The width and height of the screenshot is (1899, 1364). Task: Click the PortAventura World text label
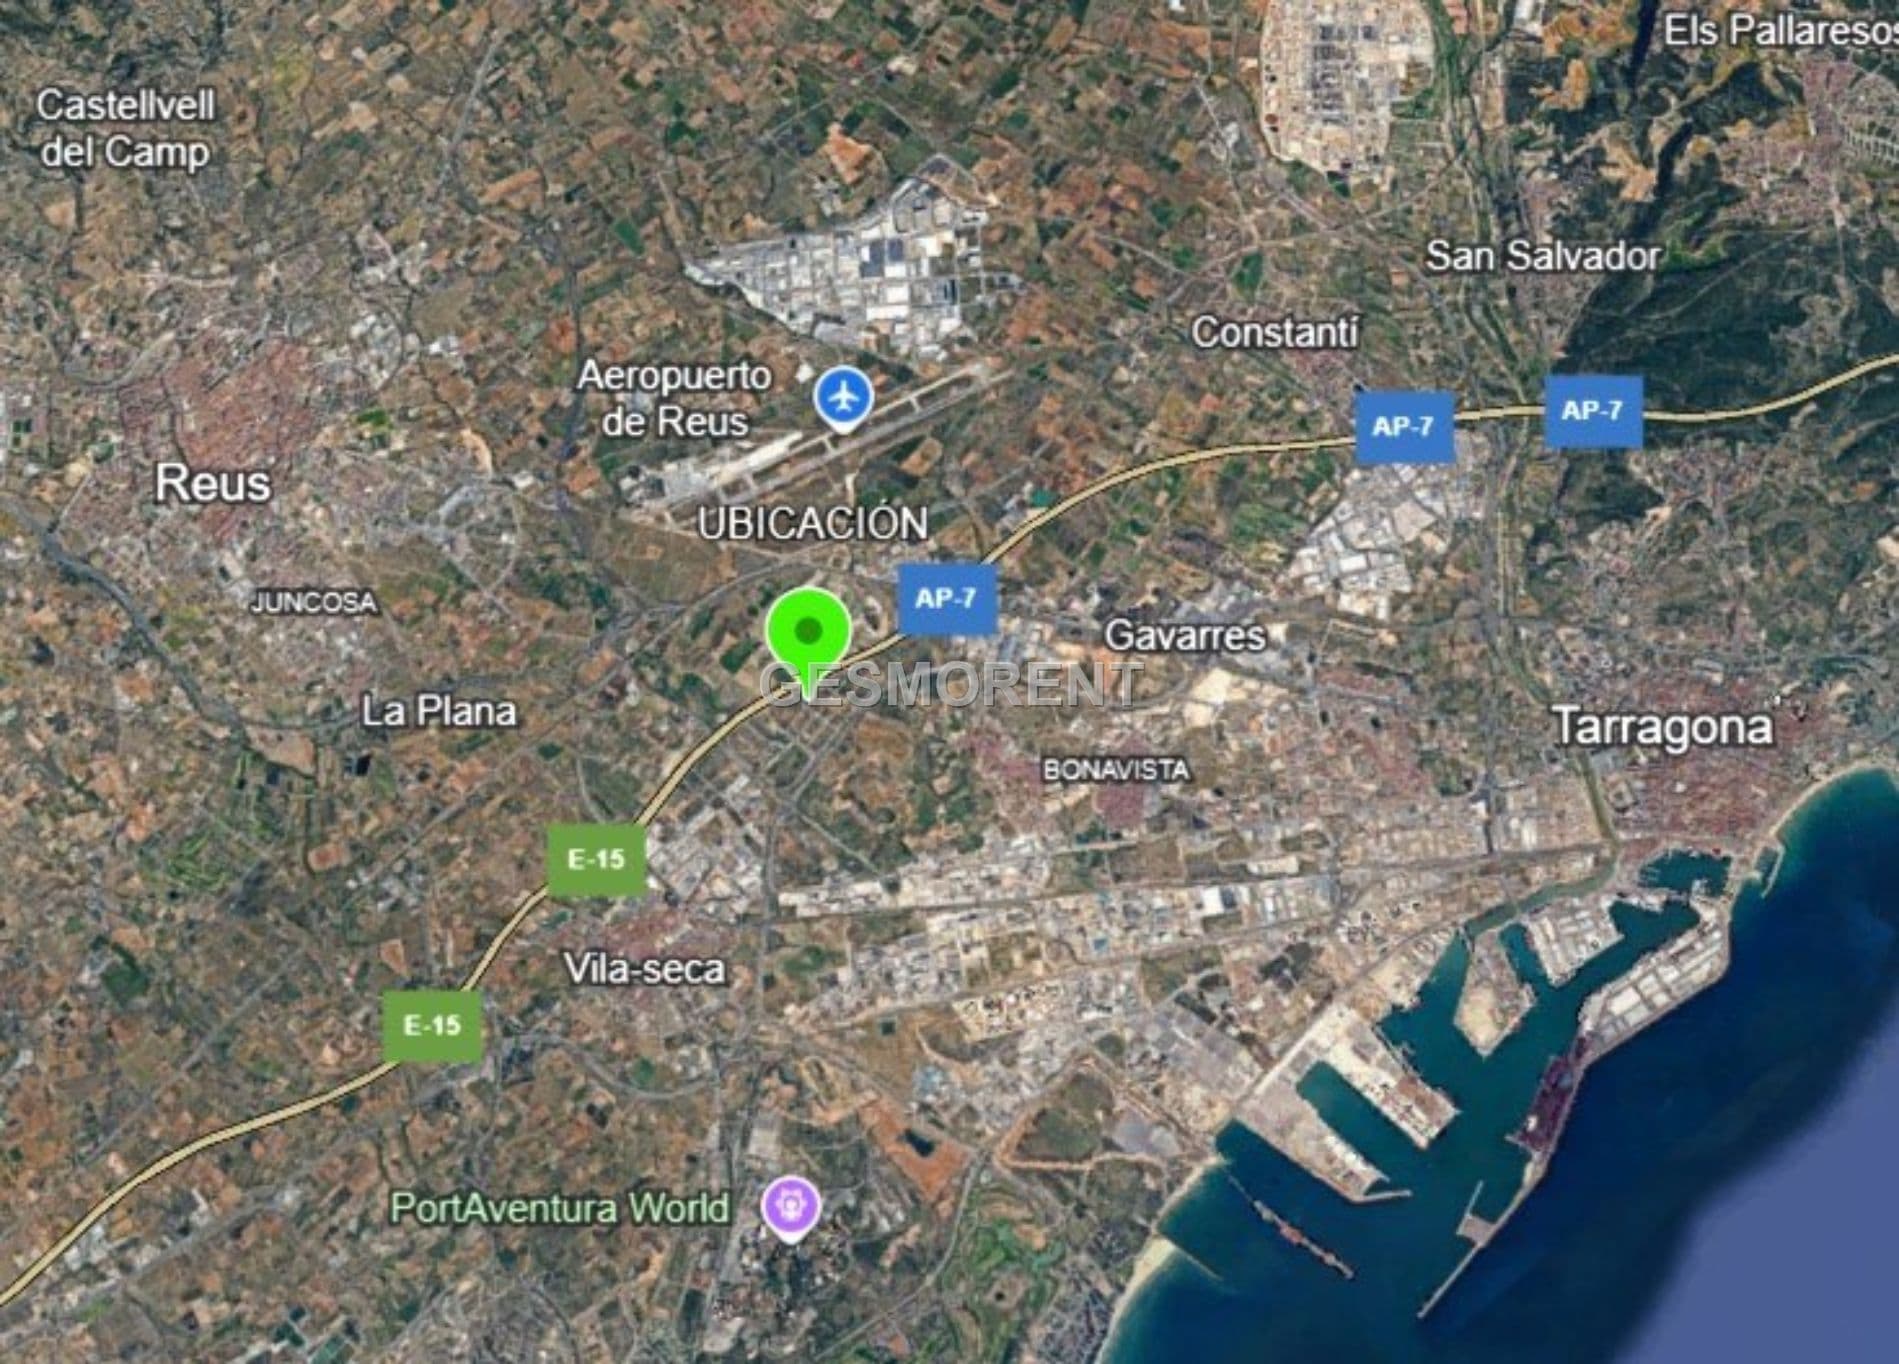tap(560, 1208)
